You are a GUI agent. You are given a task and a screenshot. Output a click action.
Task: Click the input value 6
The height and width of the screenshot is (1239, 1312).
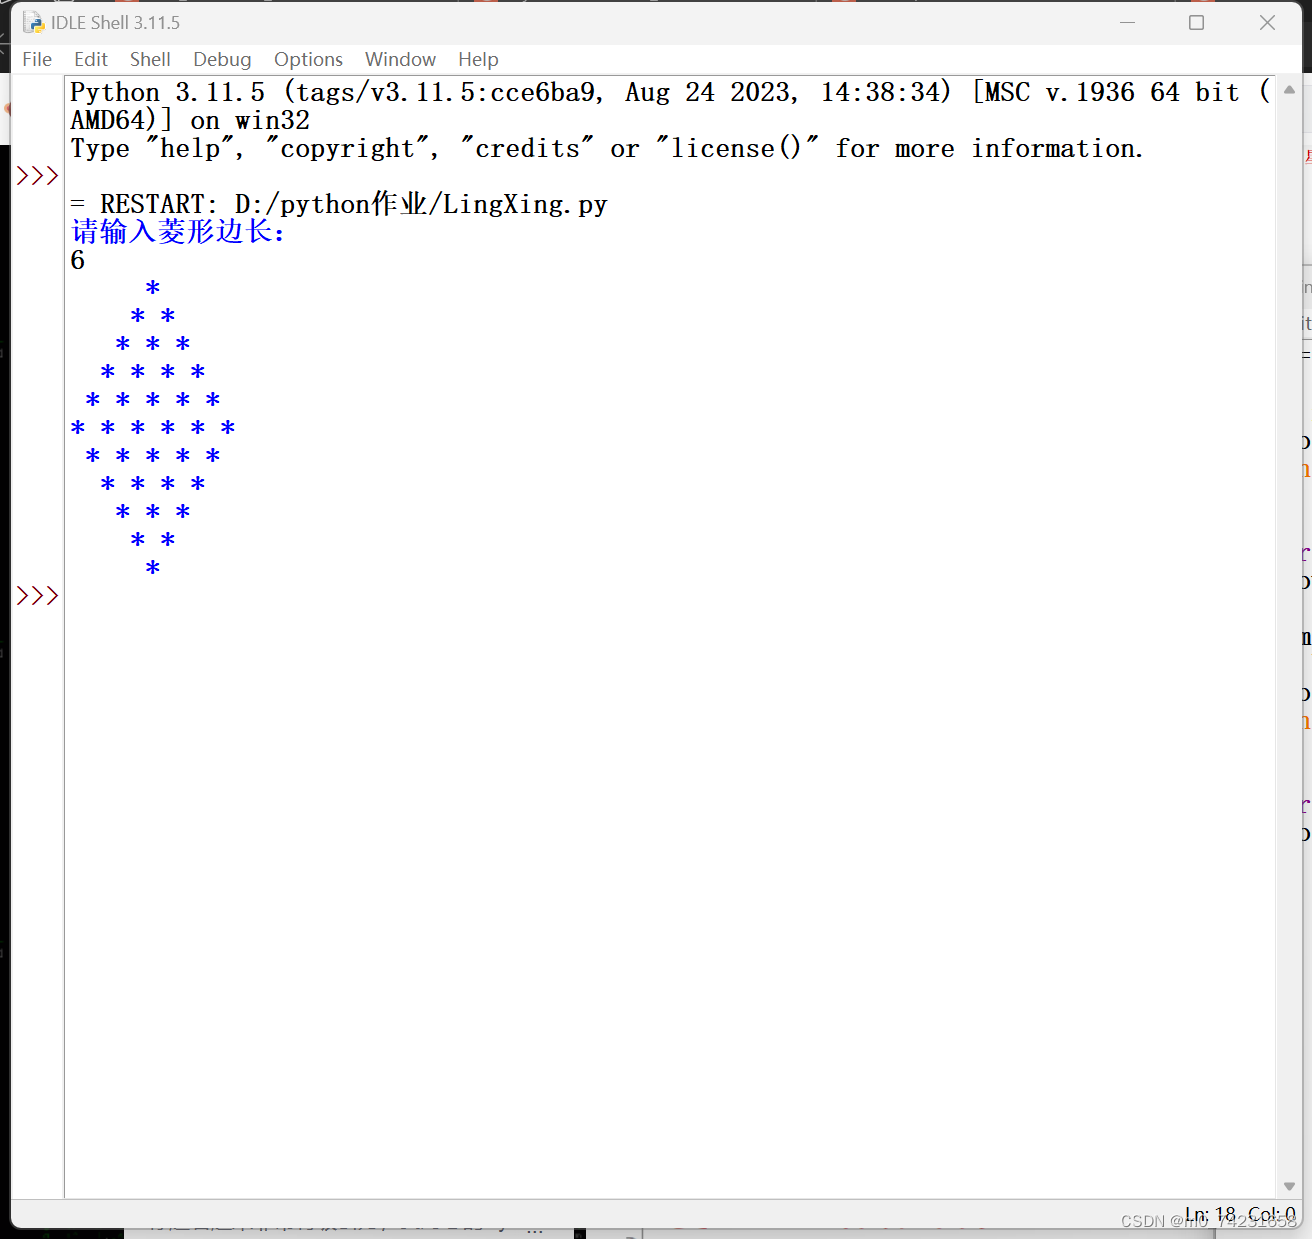(x=78, y=260)
